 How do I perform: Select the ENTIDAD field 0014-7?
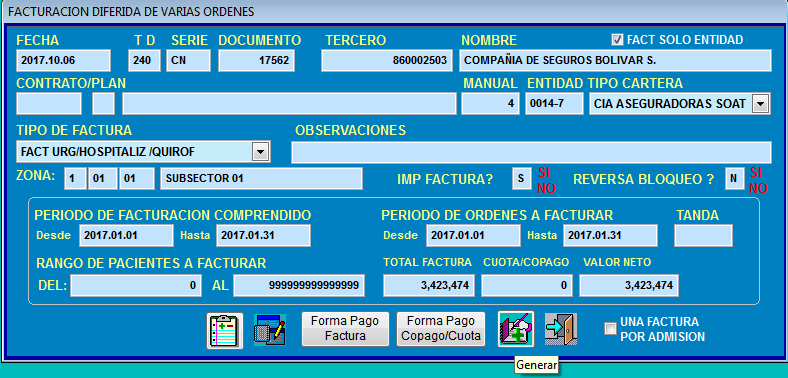tap(554, 104)
